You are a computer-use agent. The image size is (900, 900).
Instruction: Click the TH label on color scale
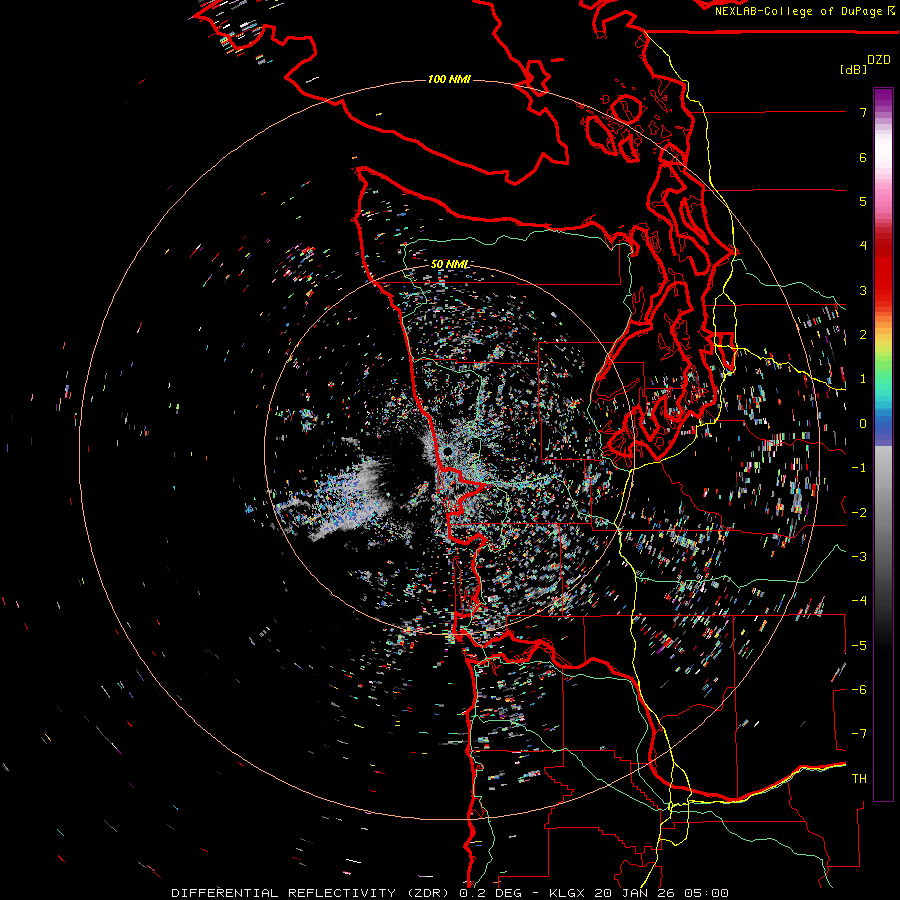859,779
